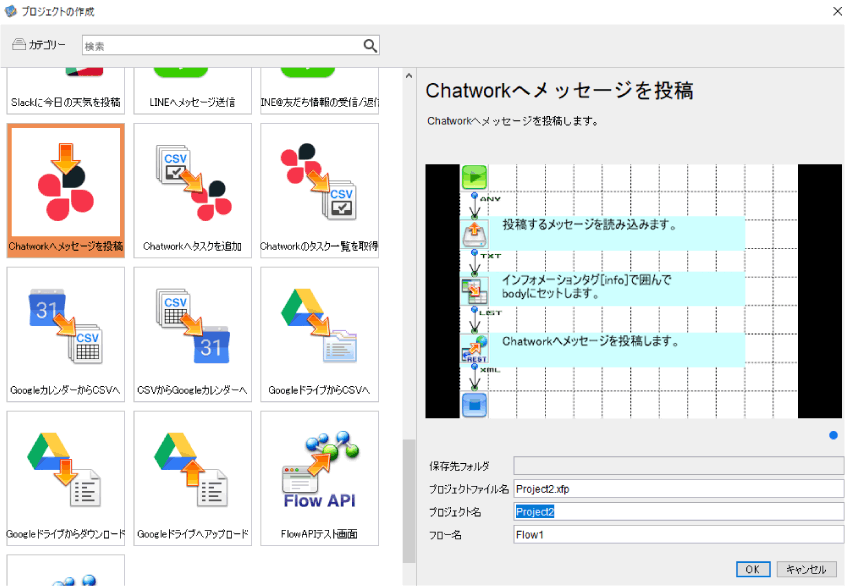Screen dimensions: 850x588
Task: Pick CSVからGoogleカレンダーへ template icon
Action: [192, 334]
